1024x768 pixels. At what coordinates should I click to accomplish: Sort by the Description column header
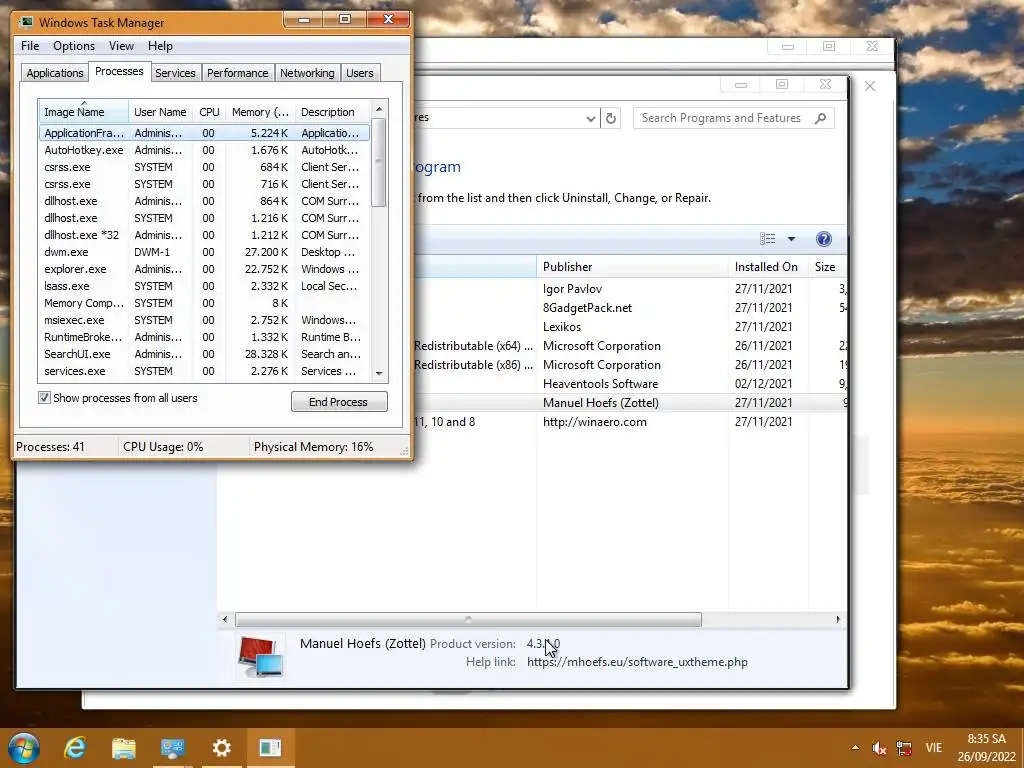click(332, 112)
